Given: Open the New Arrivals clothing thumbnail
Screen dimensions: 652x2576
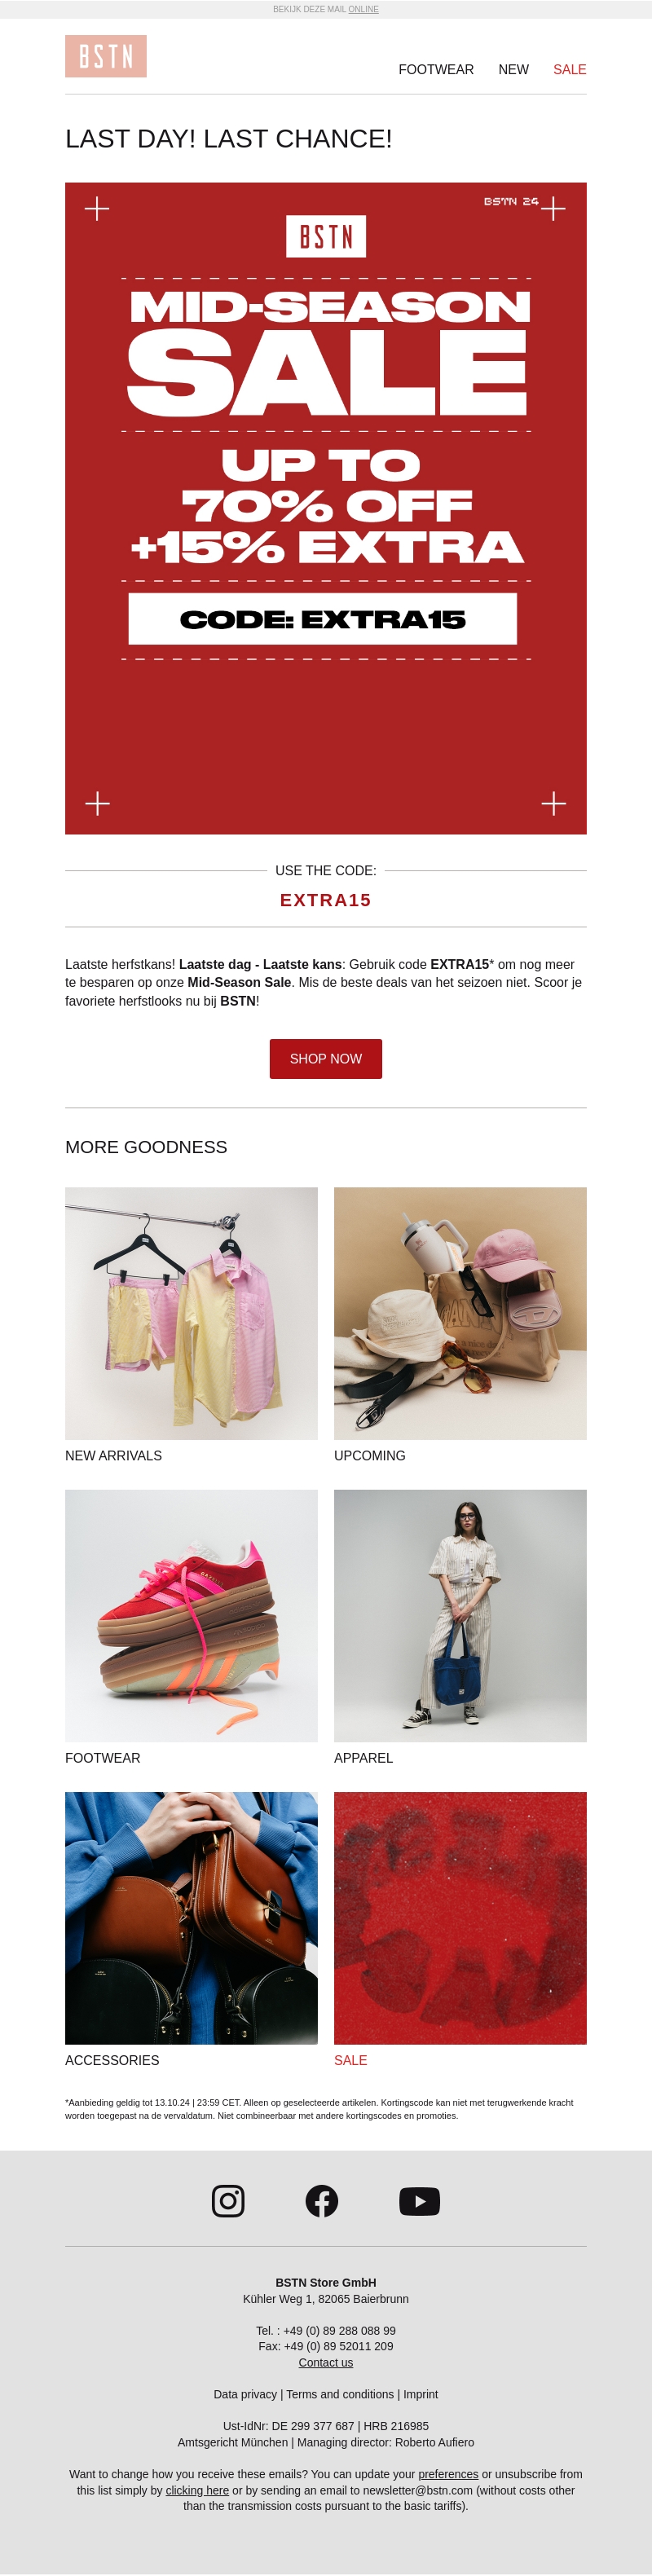Looking at the screenshot, I should click(191, 1313).
